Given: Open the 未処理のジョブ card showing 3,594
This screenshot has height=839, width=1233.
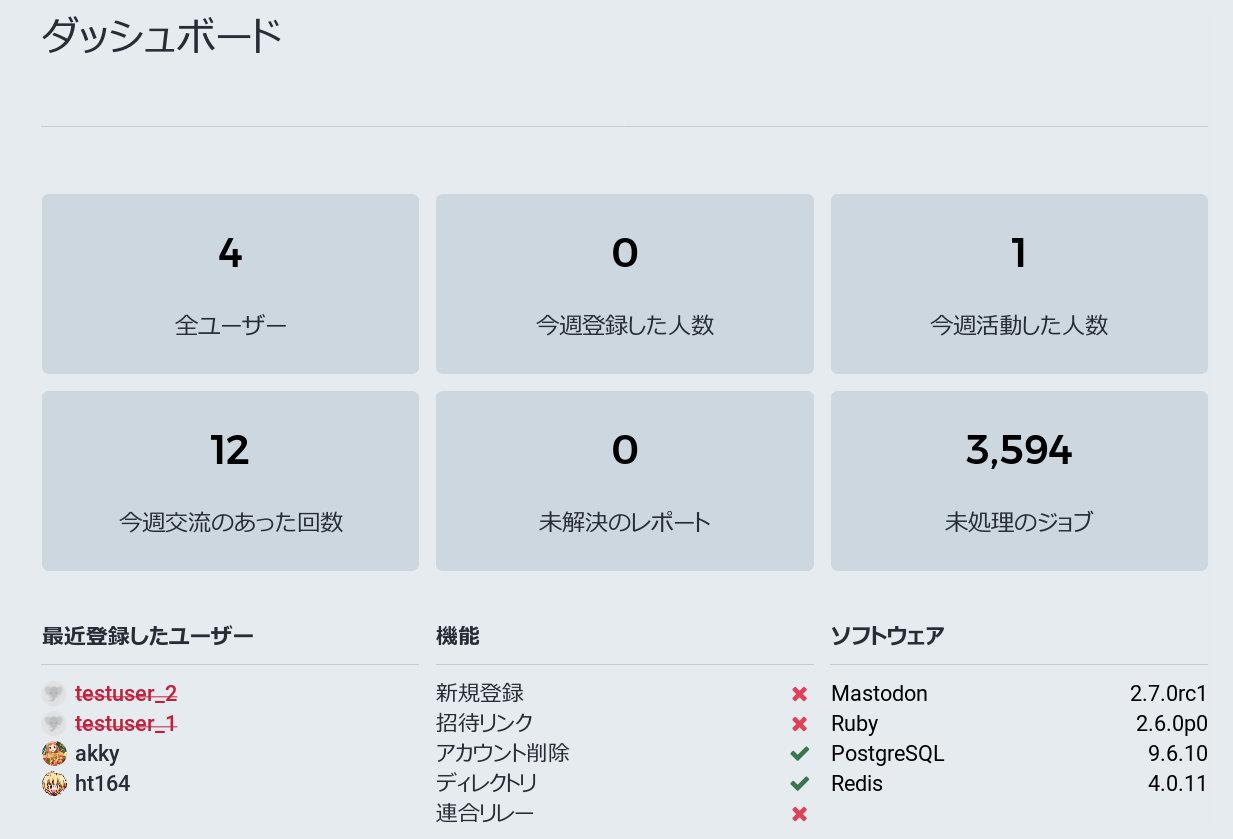Looking at the screenshot, I should (1019, 481).
